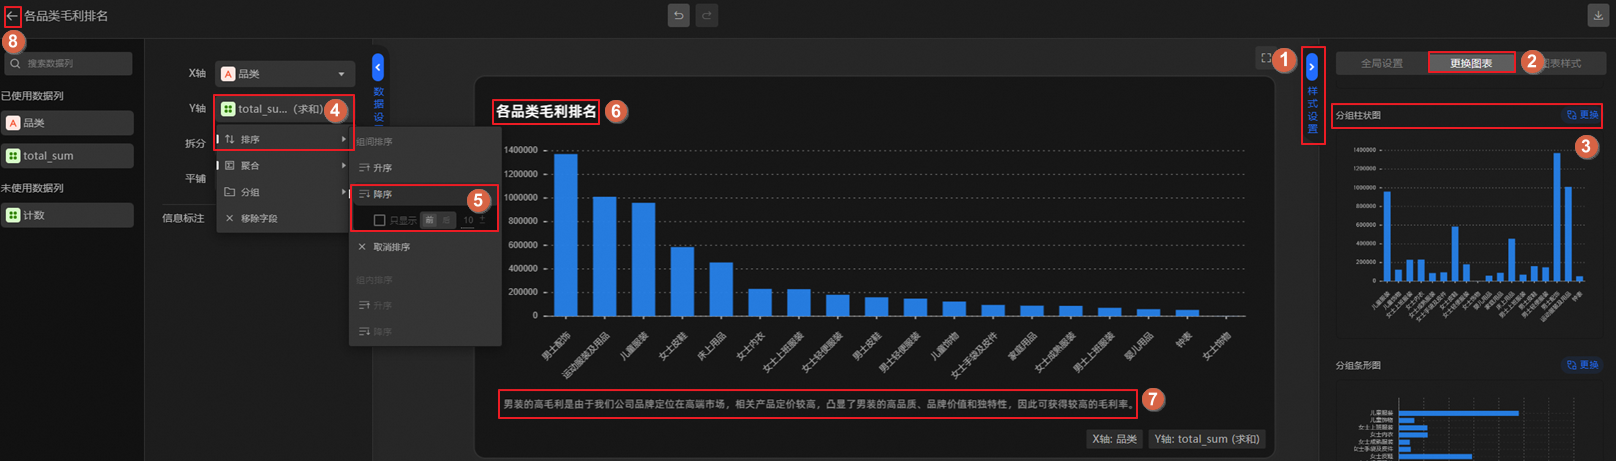Click 更换 for 分组柱状图
Viewport: 1616px width, 461px height.
(x=1582, y=115)
